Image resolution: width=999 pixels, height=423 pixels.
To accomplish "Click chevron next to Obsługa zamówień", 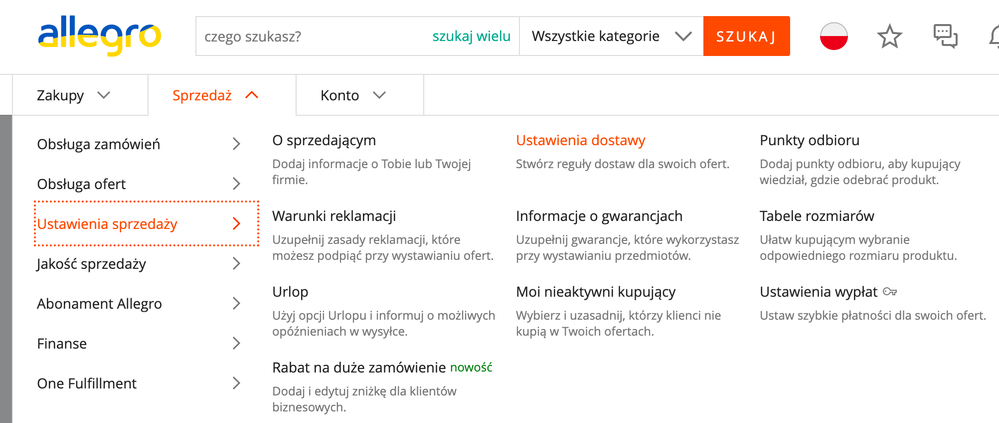I will click(x=236, y=144).
